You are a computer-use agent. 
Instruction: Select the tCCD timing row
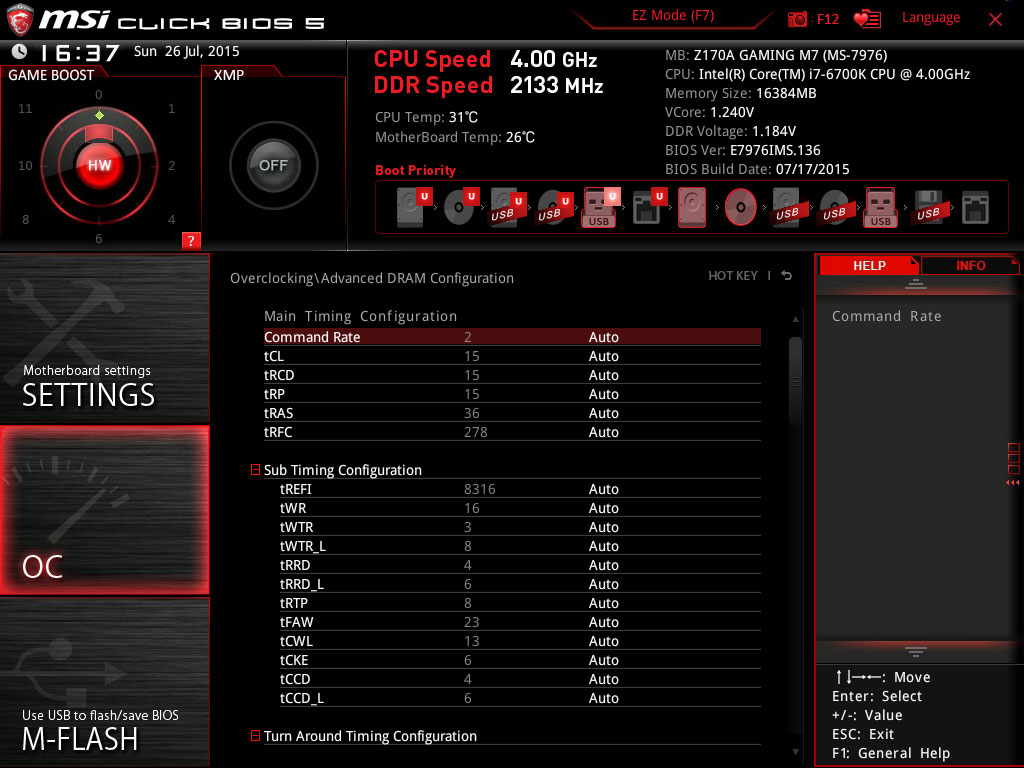pos(520,678)
